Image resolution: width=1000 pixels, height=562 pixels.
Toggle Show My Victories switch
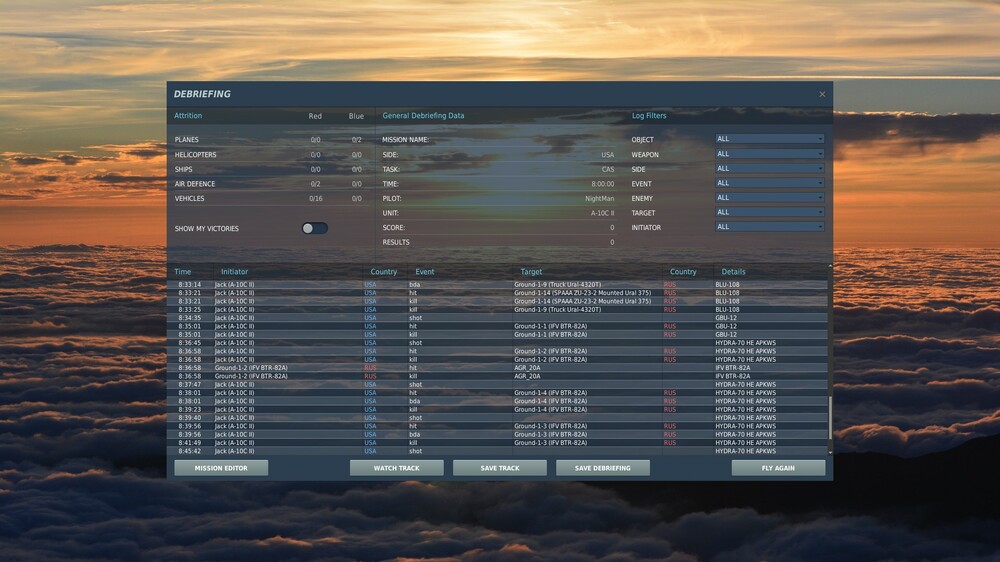314,228
